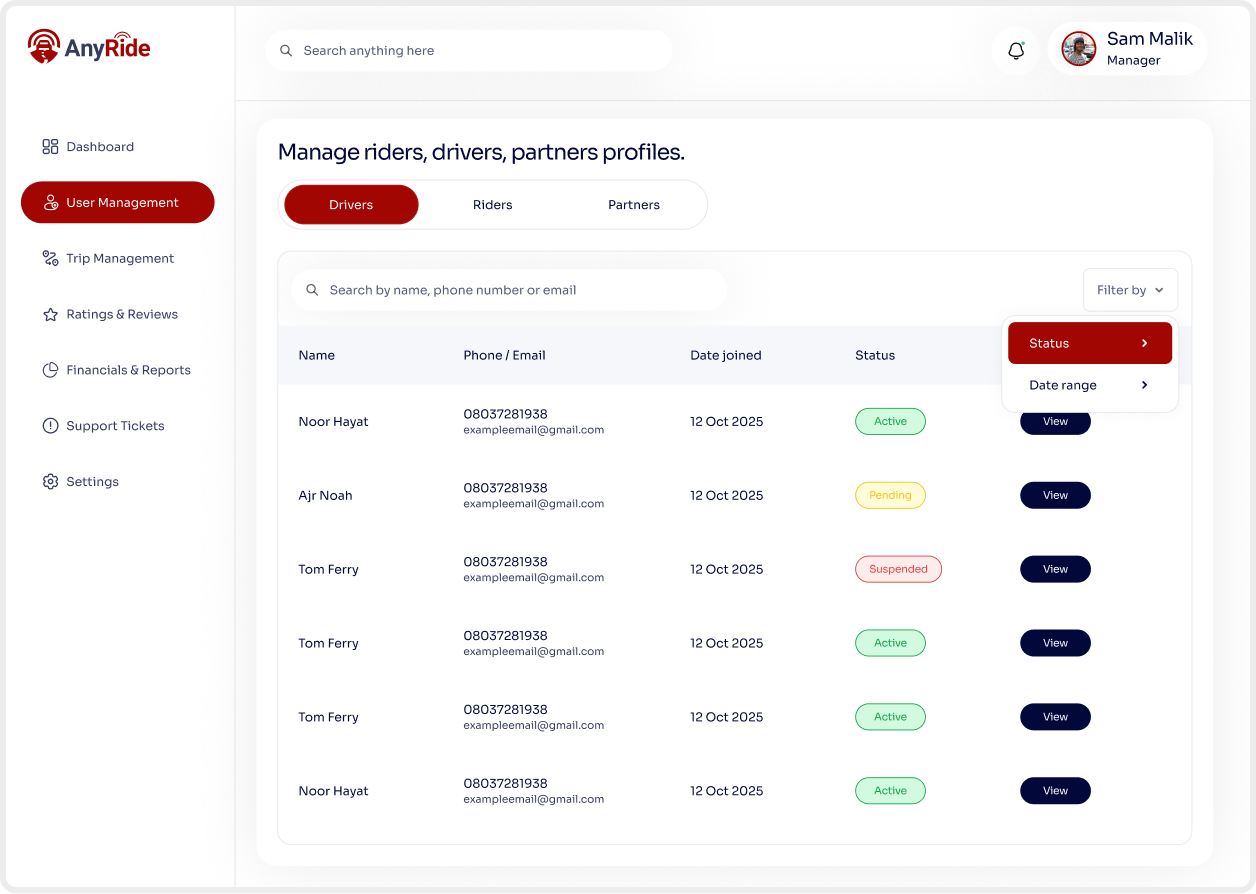Click the Settings gear icon

(x=50, y=482)
